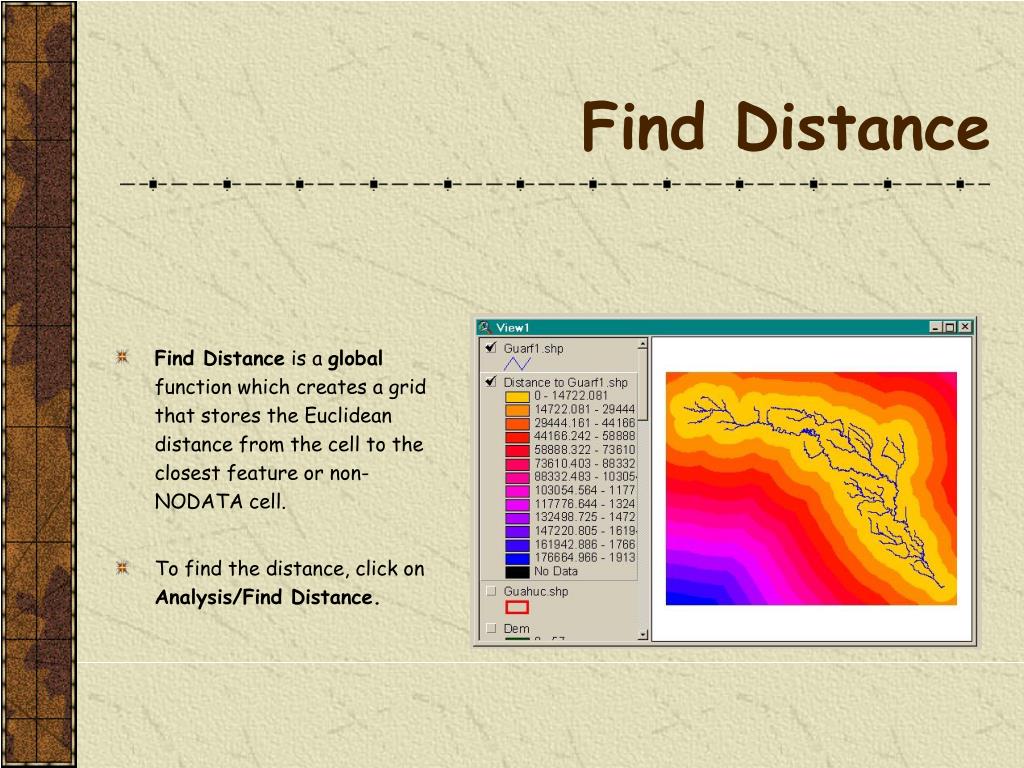Viewport: 1024px width, 768px height.
Task: Minimize the View1 window
Action: 935,327
